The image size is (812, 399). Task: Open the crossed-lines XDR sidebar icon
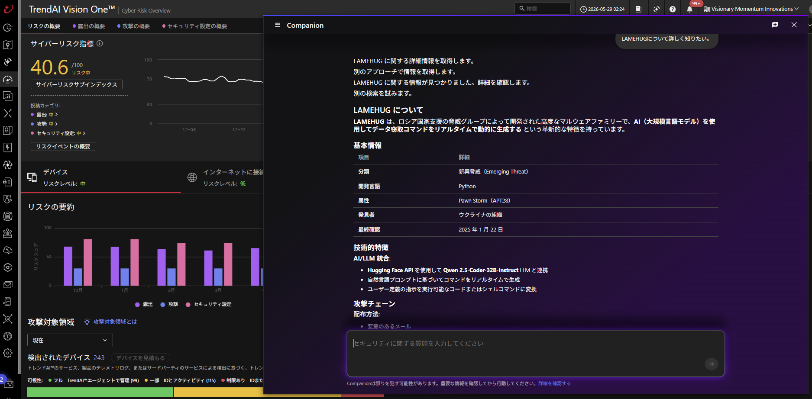[x=7, y=113]
